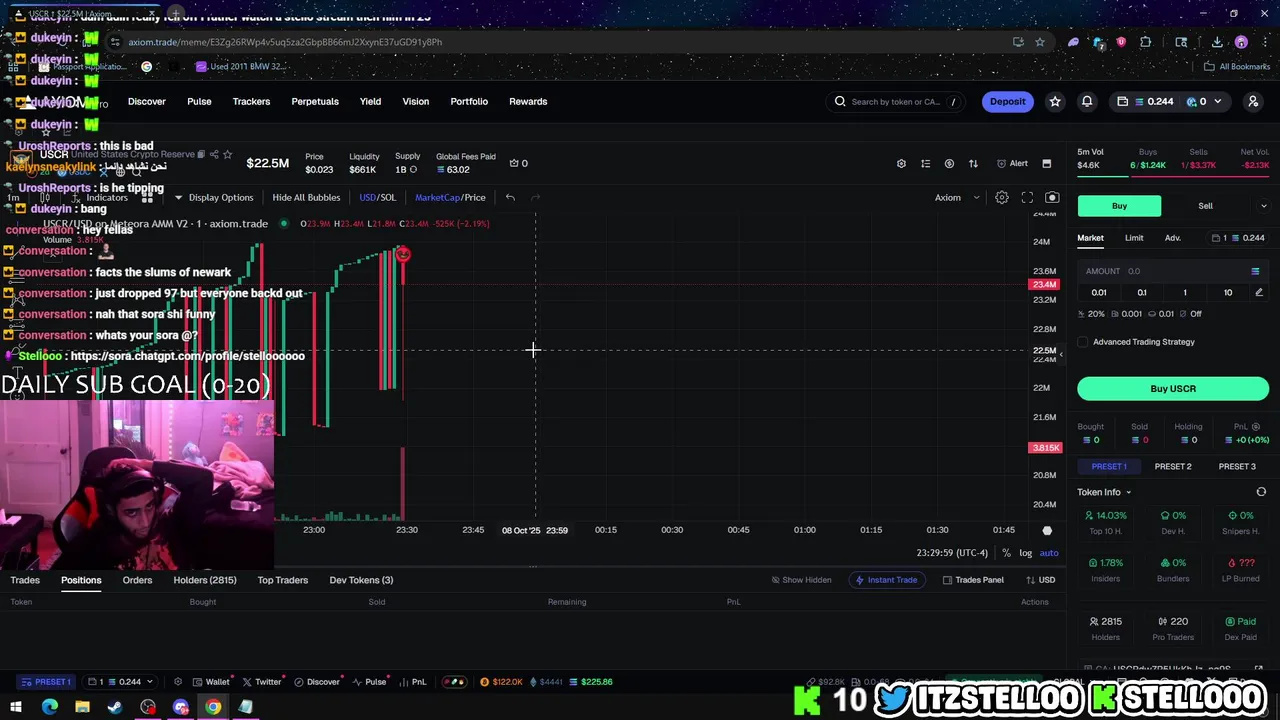
Task: Open Microsoft Edge from the taskbar
Action: (x=49, y=707)
